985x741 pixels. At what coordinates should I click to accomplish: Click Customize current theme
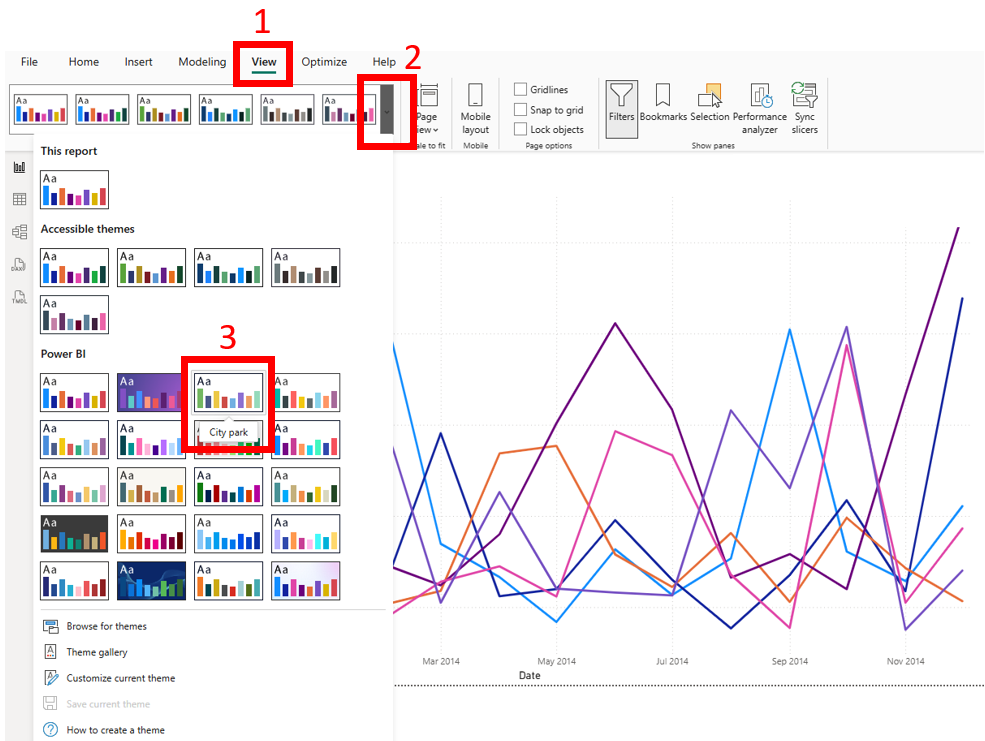pyautogui.click(x=121, y=678)
